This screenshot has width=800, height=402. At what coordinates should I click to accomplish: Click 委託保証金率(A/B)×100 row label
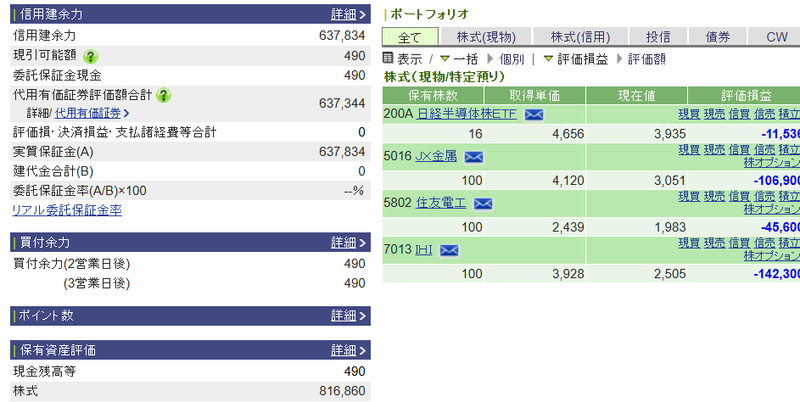[x=80, y=191]
